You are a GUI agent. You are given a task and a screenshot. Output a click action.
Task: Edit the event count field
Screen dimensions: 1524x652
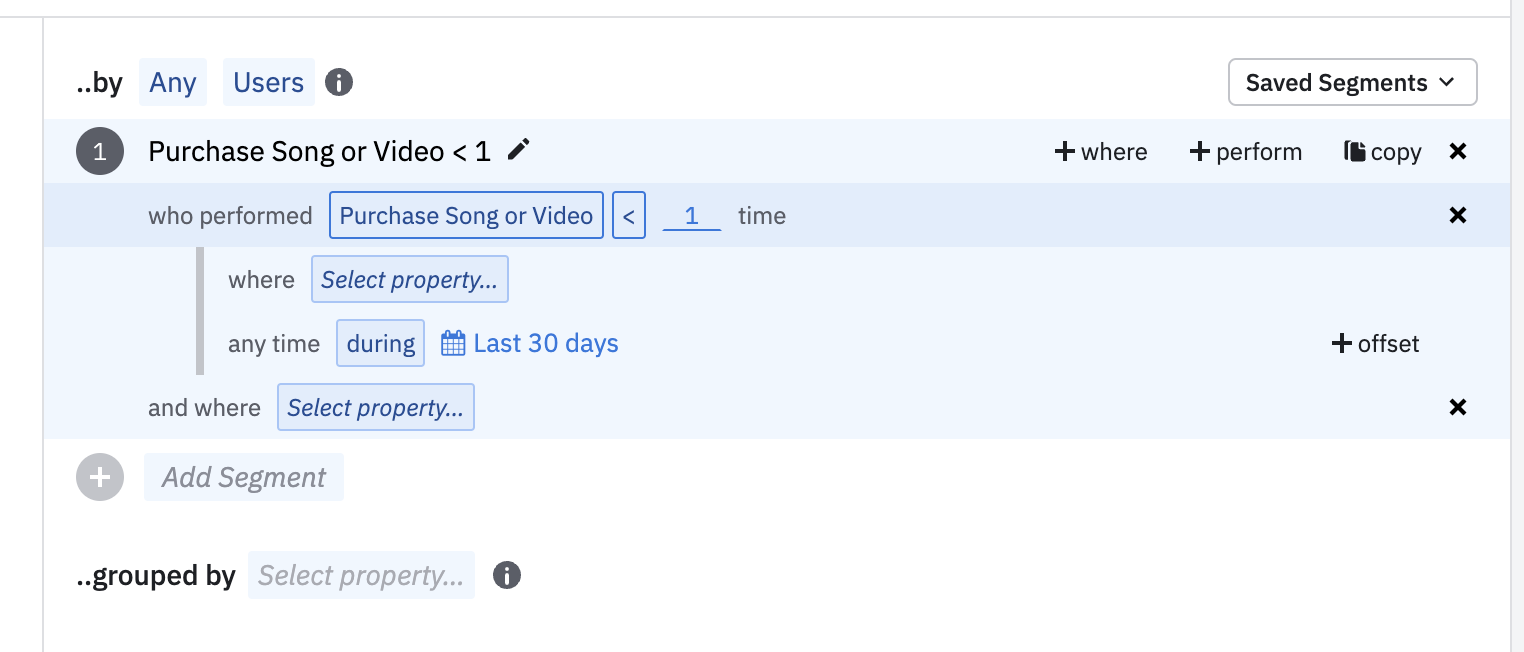tap(691, 216)
